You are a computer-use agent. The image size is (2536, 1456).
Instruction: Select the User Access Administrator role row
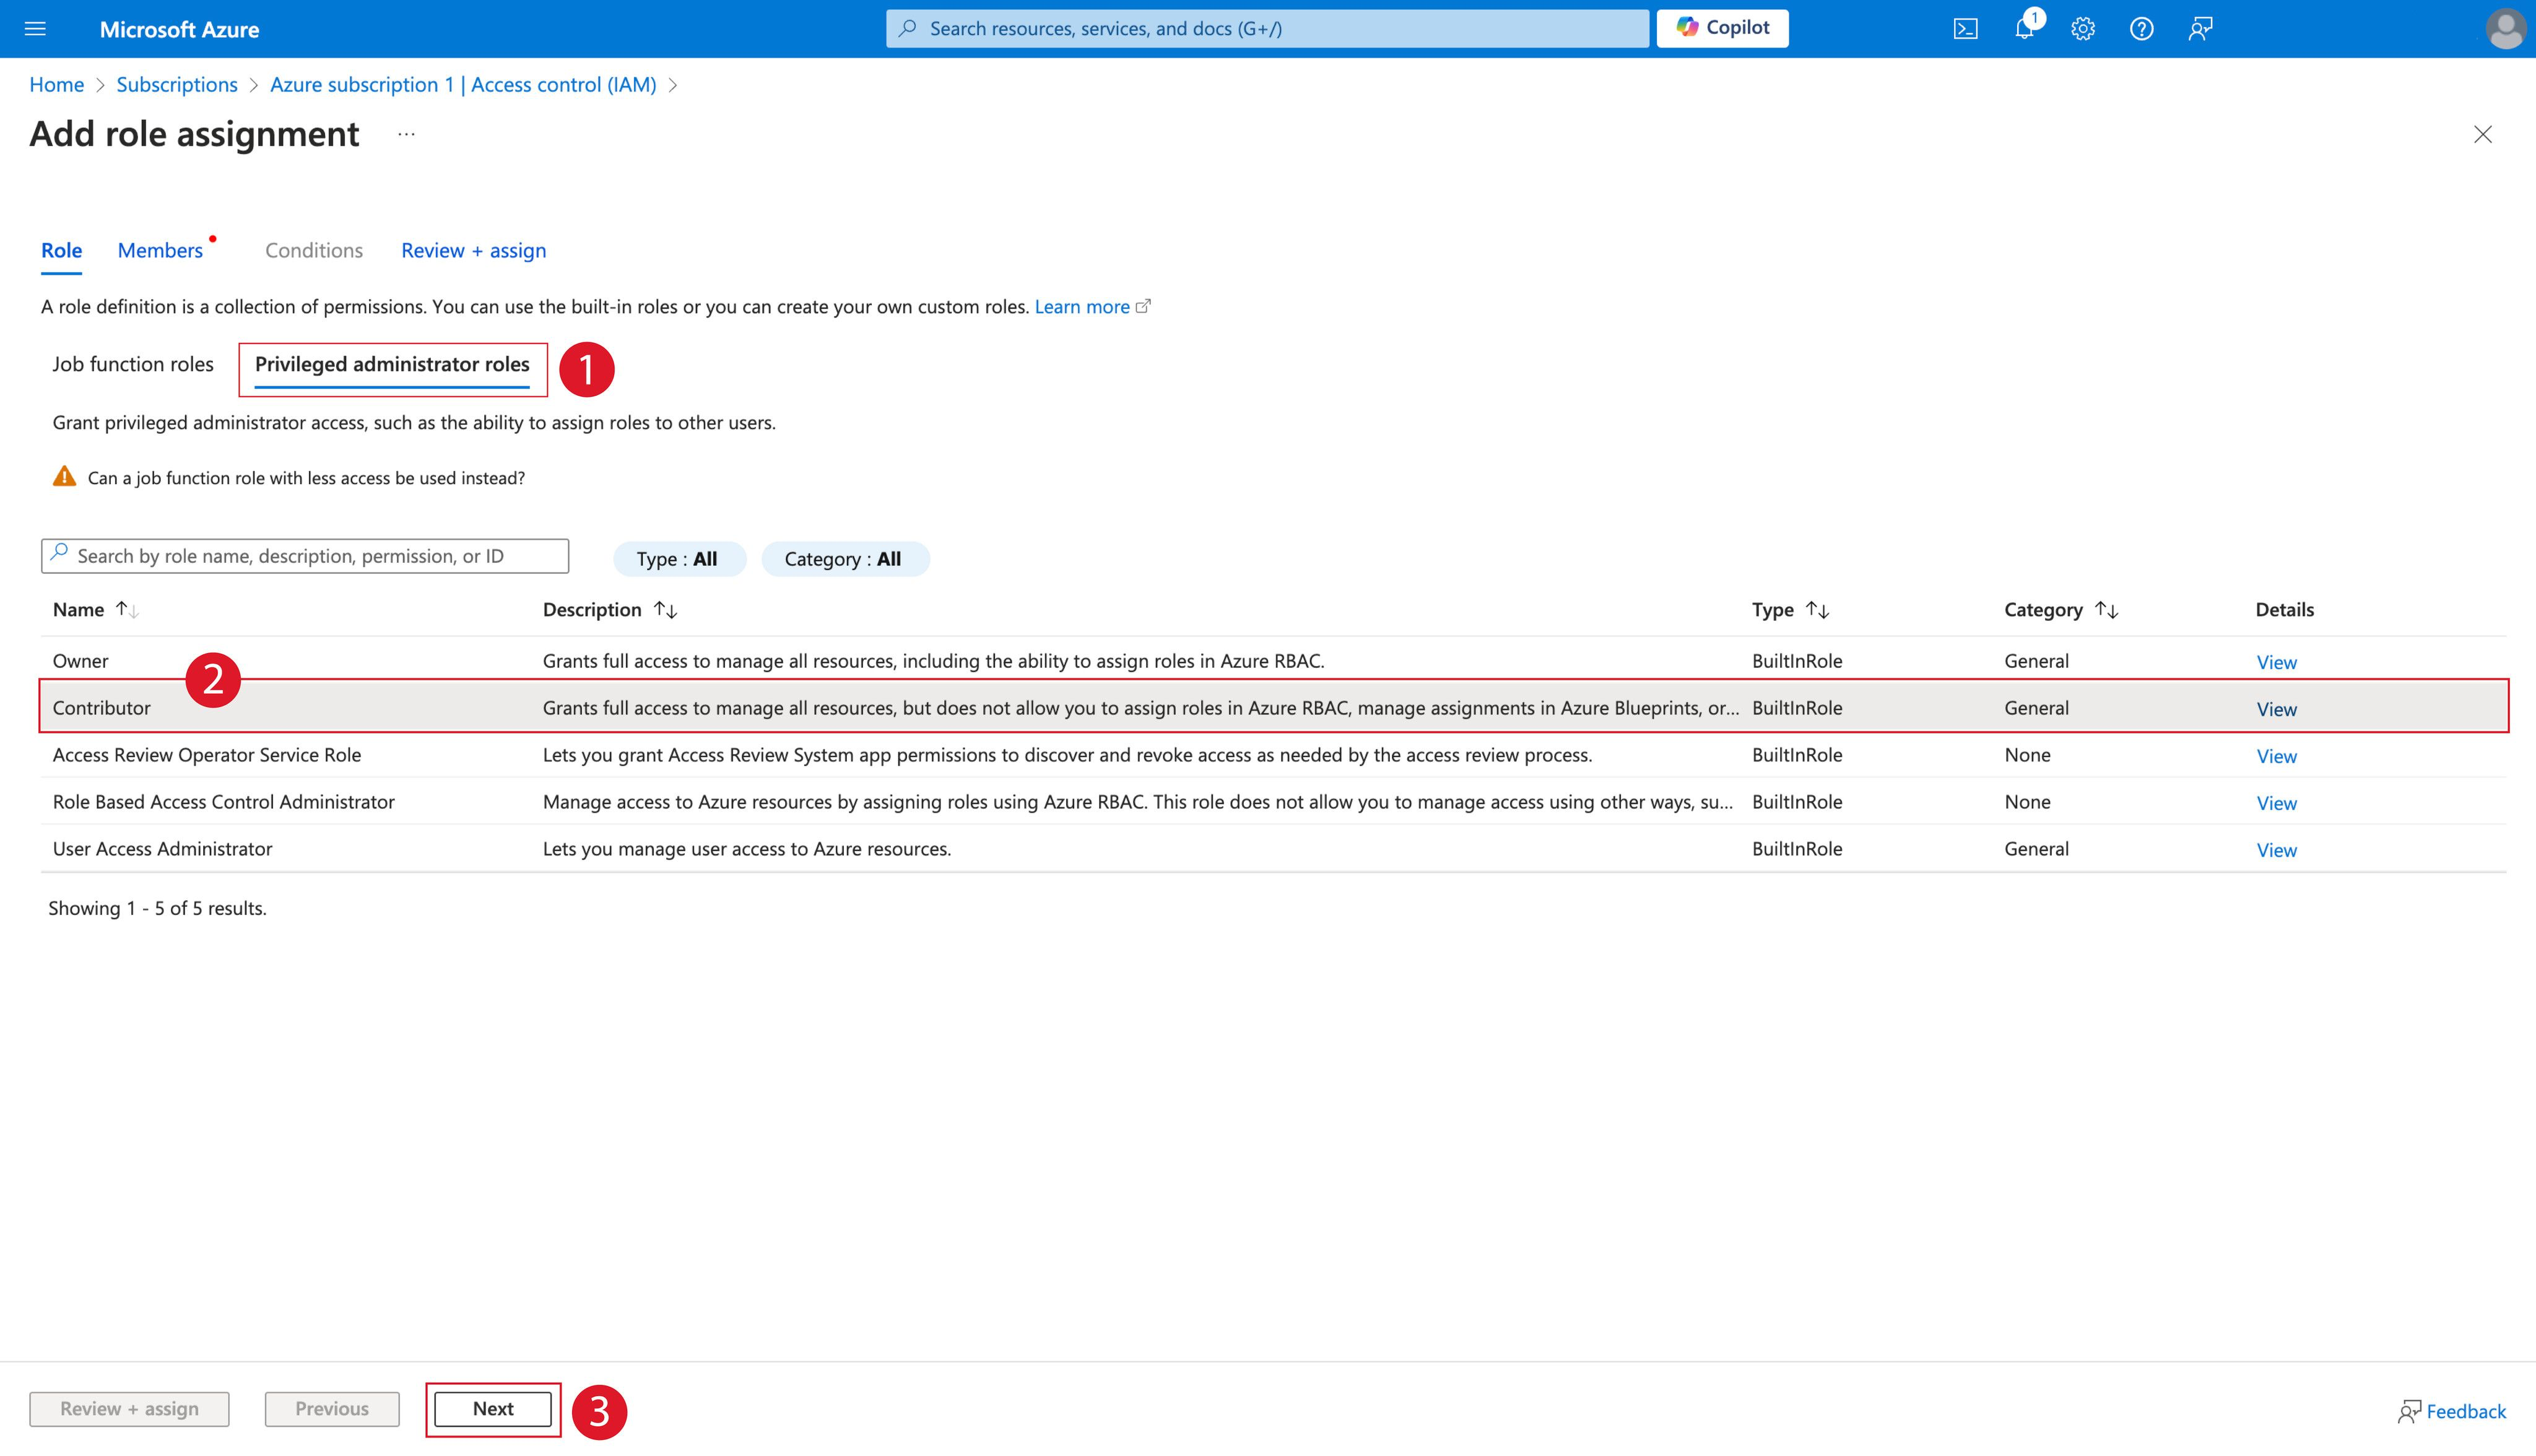tap(162, 849)
